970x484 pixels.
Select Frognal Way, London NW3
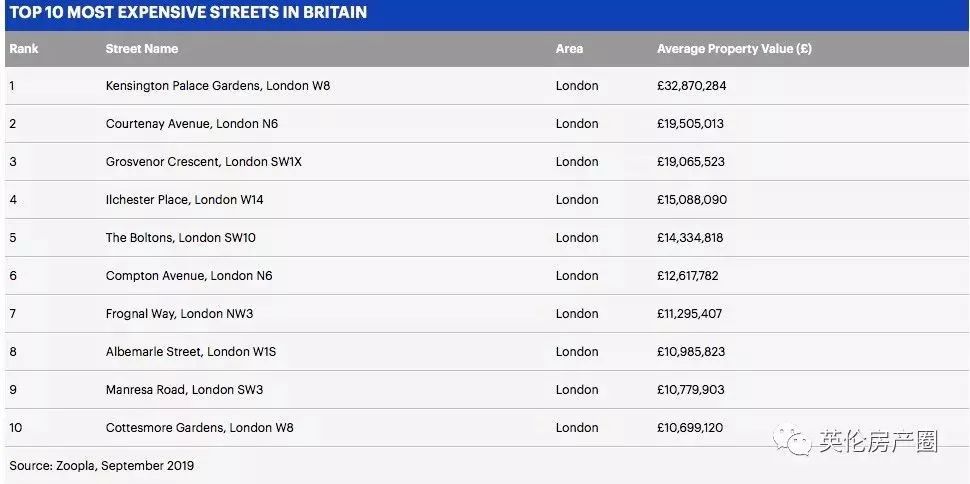[x=179, y=314]
